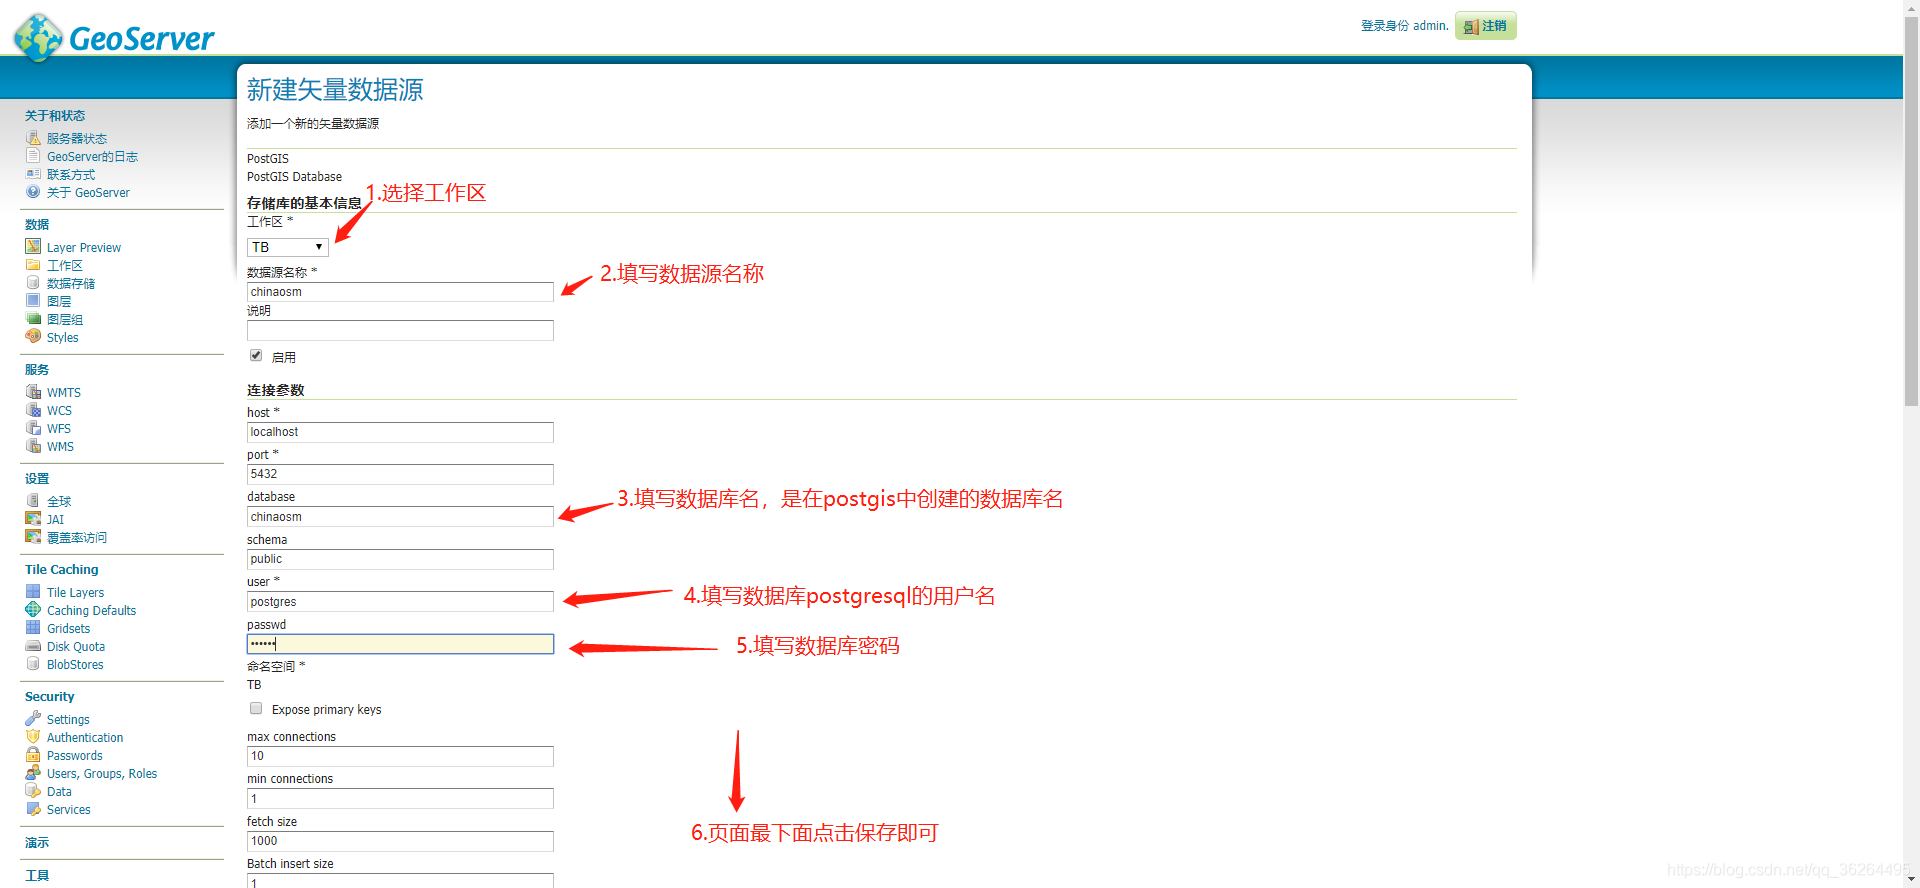Click the 工作区 folder icon
The width and height of the screenshot is (1920, 888).
[33, 265]
